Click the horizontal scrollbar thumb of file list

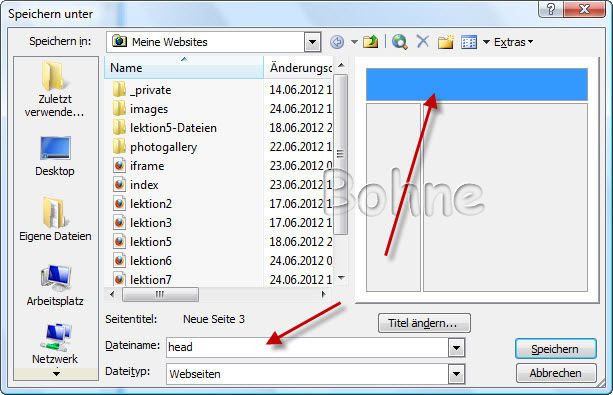click(x=160, y=294)
